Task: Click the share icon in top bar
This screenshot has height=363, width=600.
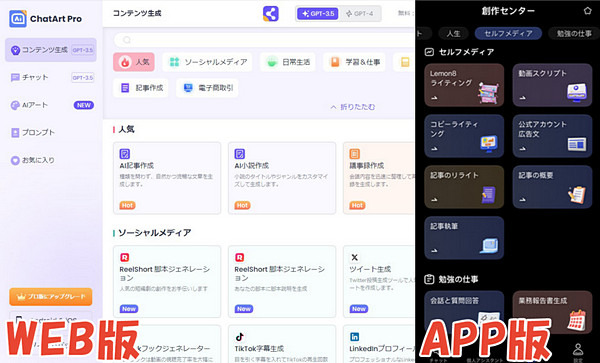Action: pos(271,14)
